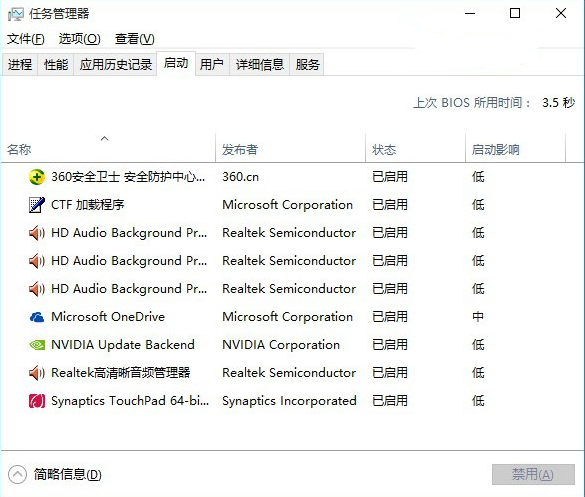The width and height of the screenshot is (585, 497).
Task: Select the NVIDIA Update Backend row name
Action: [x=123, y=345]
